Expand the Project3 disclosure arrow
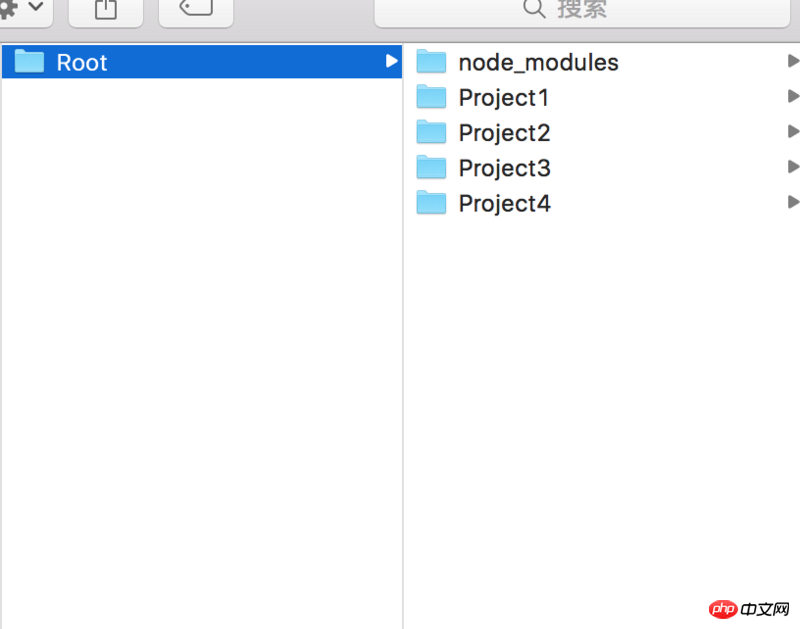The image size is (800, 629). 793,166
